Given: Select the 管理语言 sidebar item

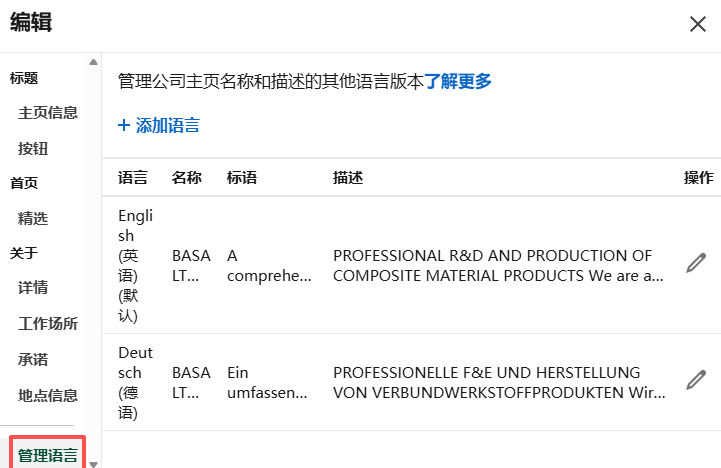Looking at the screenshot, I should [x=48, y=456].
